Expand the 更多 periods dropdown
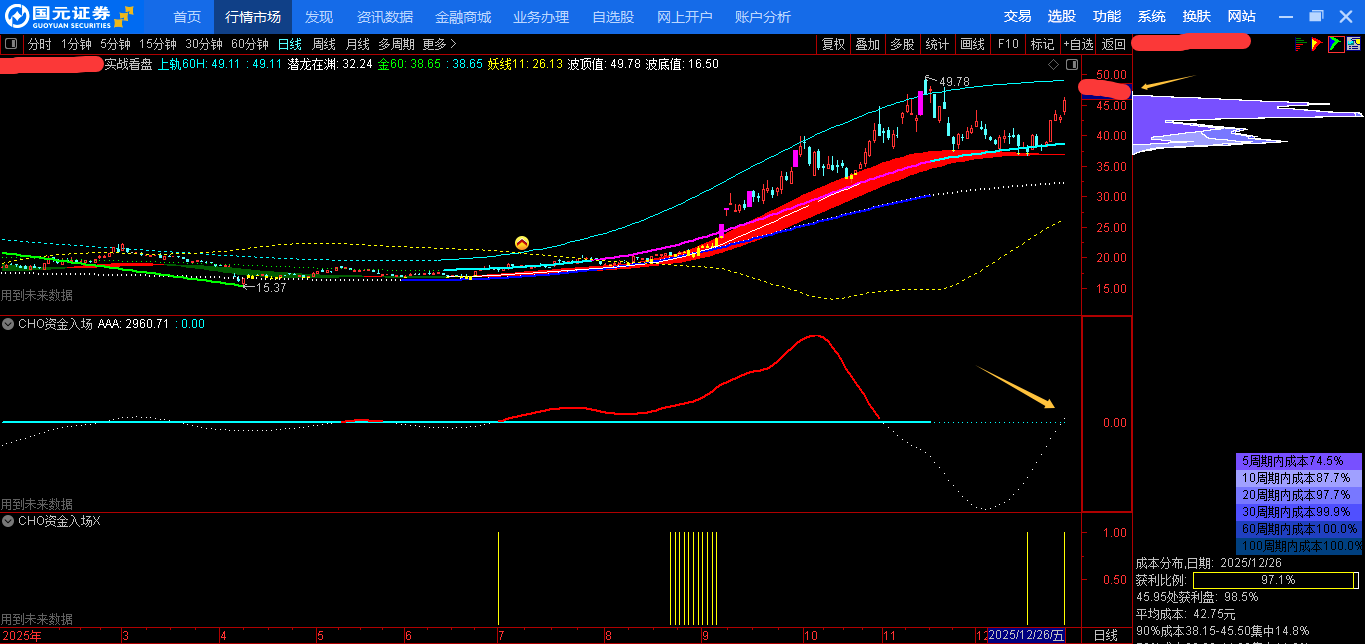This screenshot has height=644, width=1365. (x=439, y=44)
